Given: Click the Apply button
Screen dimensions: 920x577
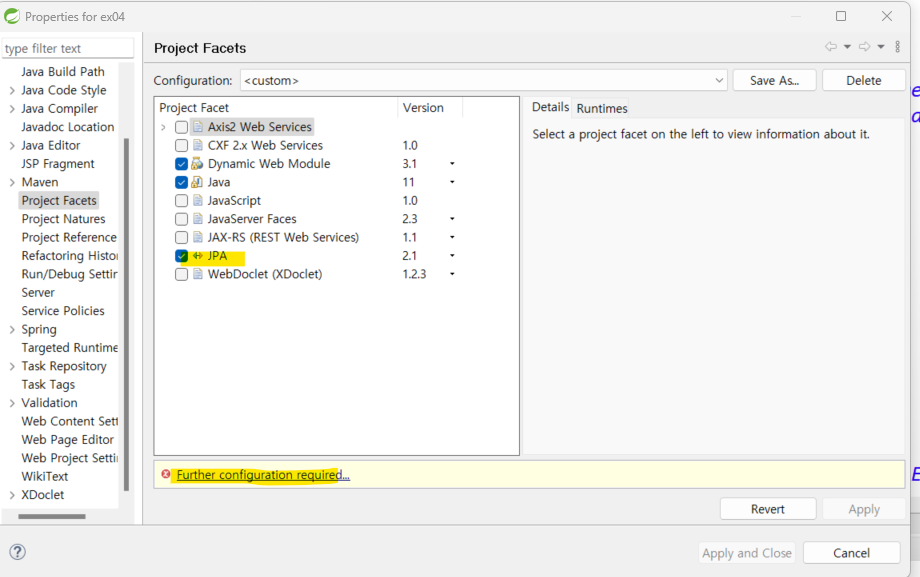Looking at the screenshot, I should [864, 509].
